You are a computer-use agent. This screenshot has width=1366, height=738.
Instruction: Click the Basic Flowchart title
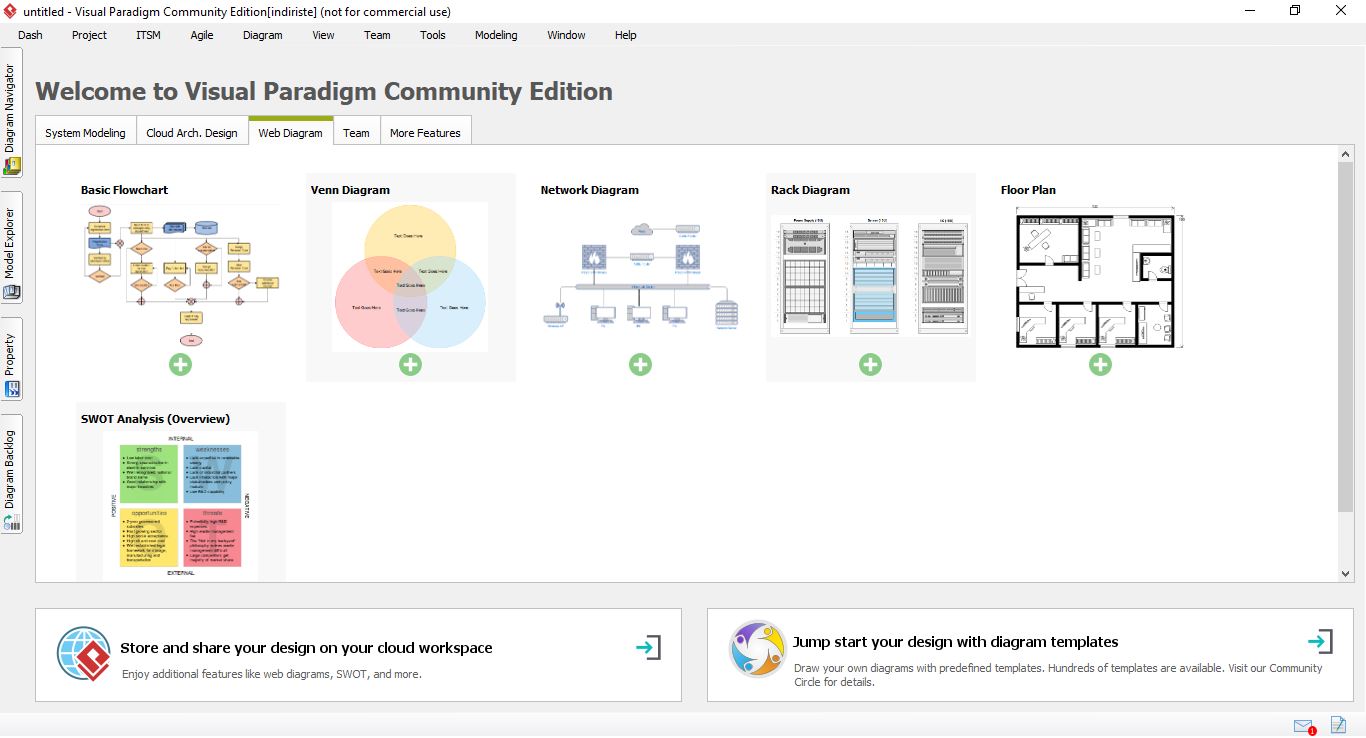[125, 190]
